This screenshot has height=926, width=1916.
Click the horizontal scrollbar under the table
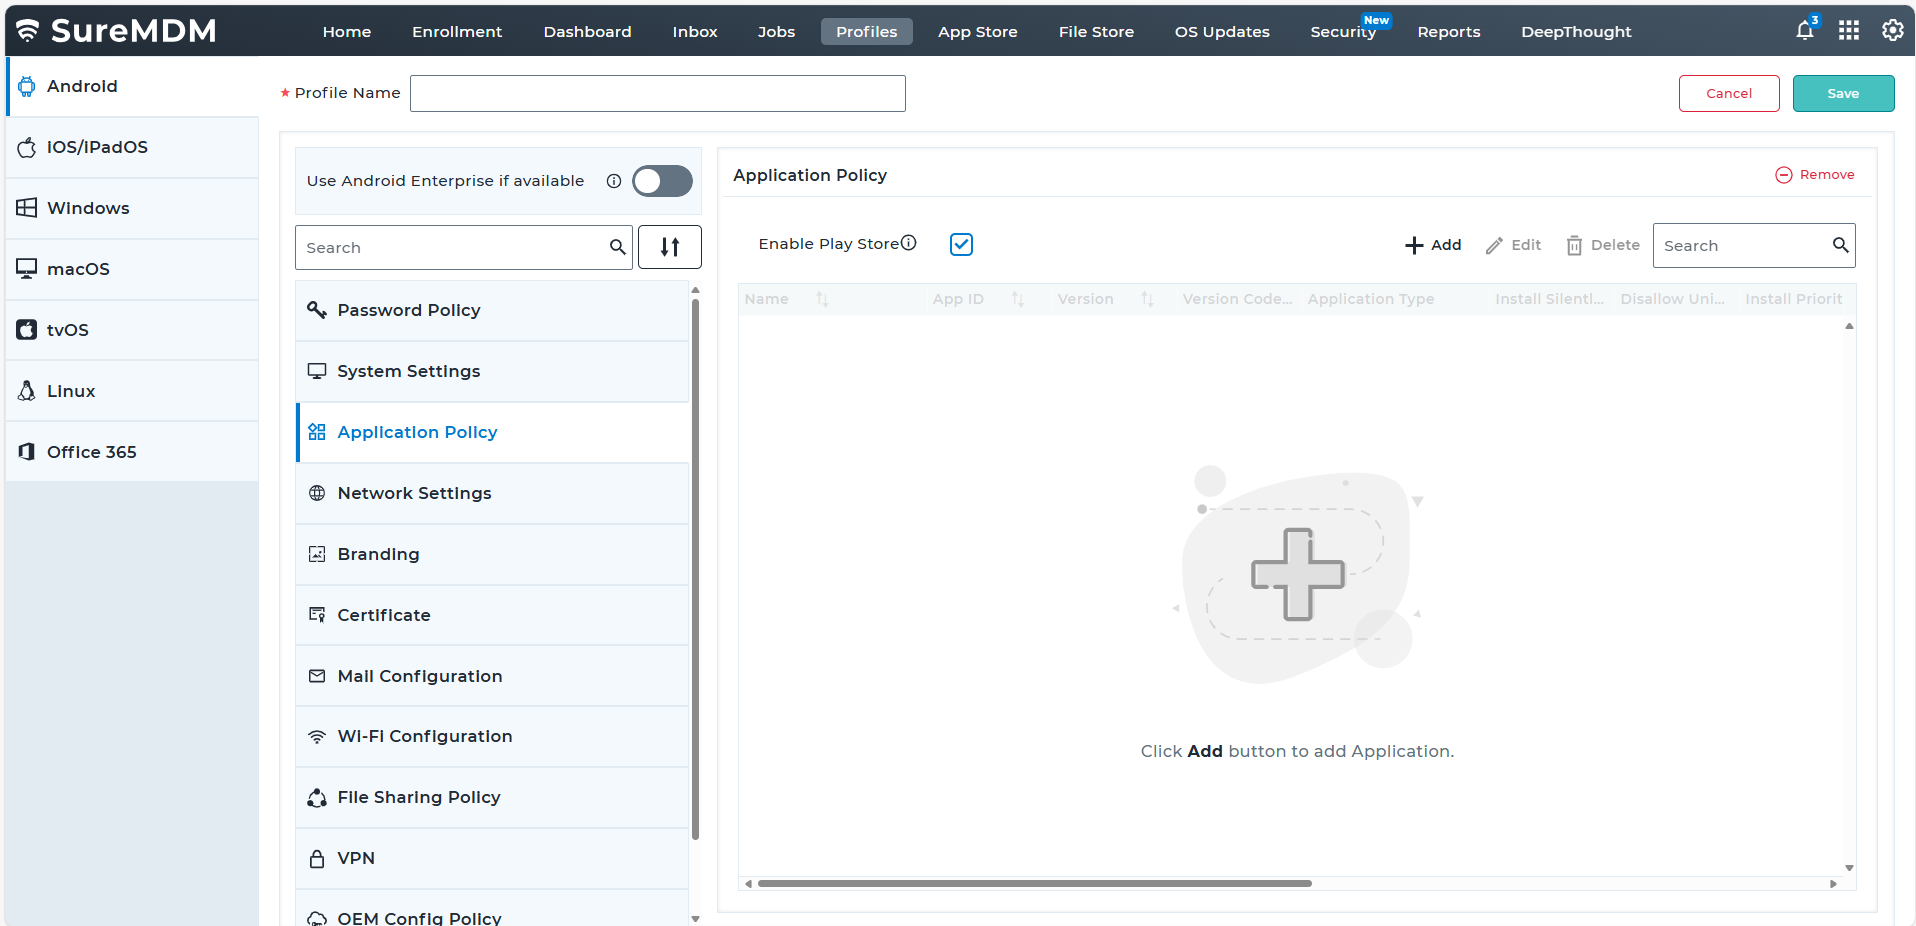pos(1034,884)
